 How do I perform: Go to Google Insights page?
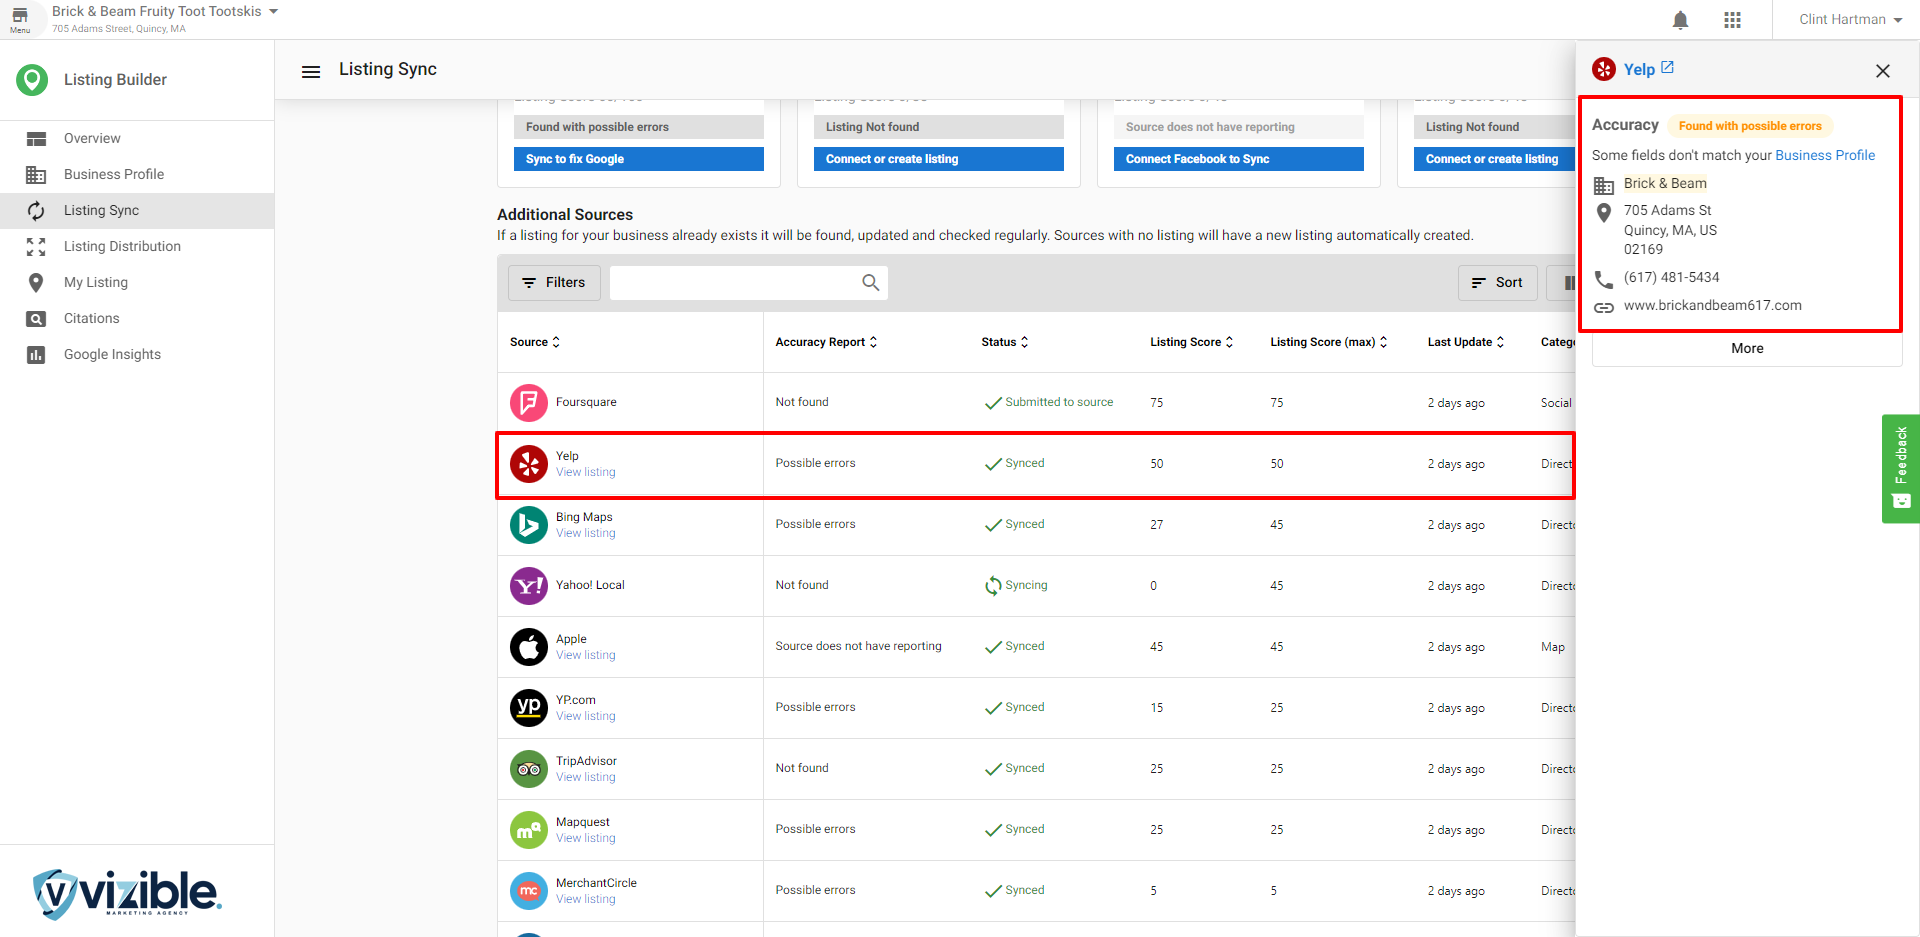tap(112, 355)
